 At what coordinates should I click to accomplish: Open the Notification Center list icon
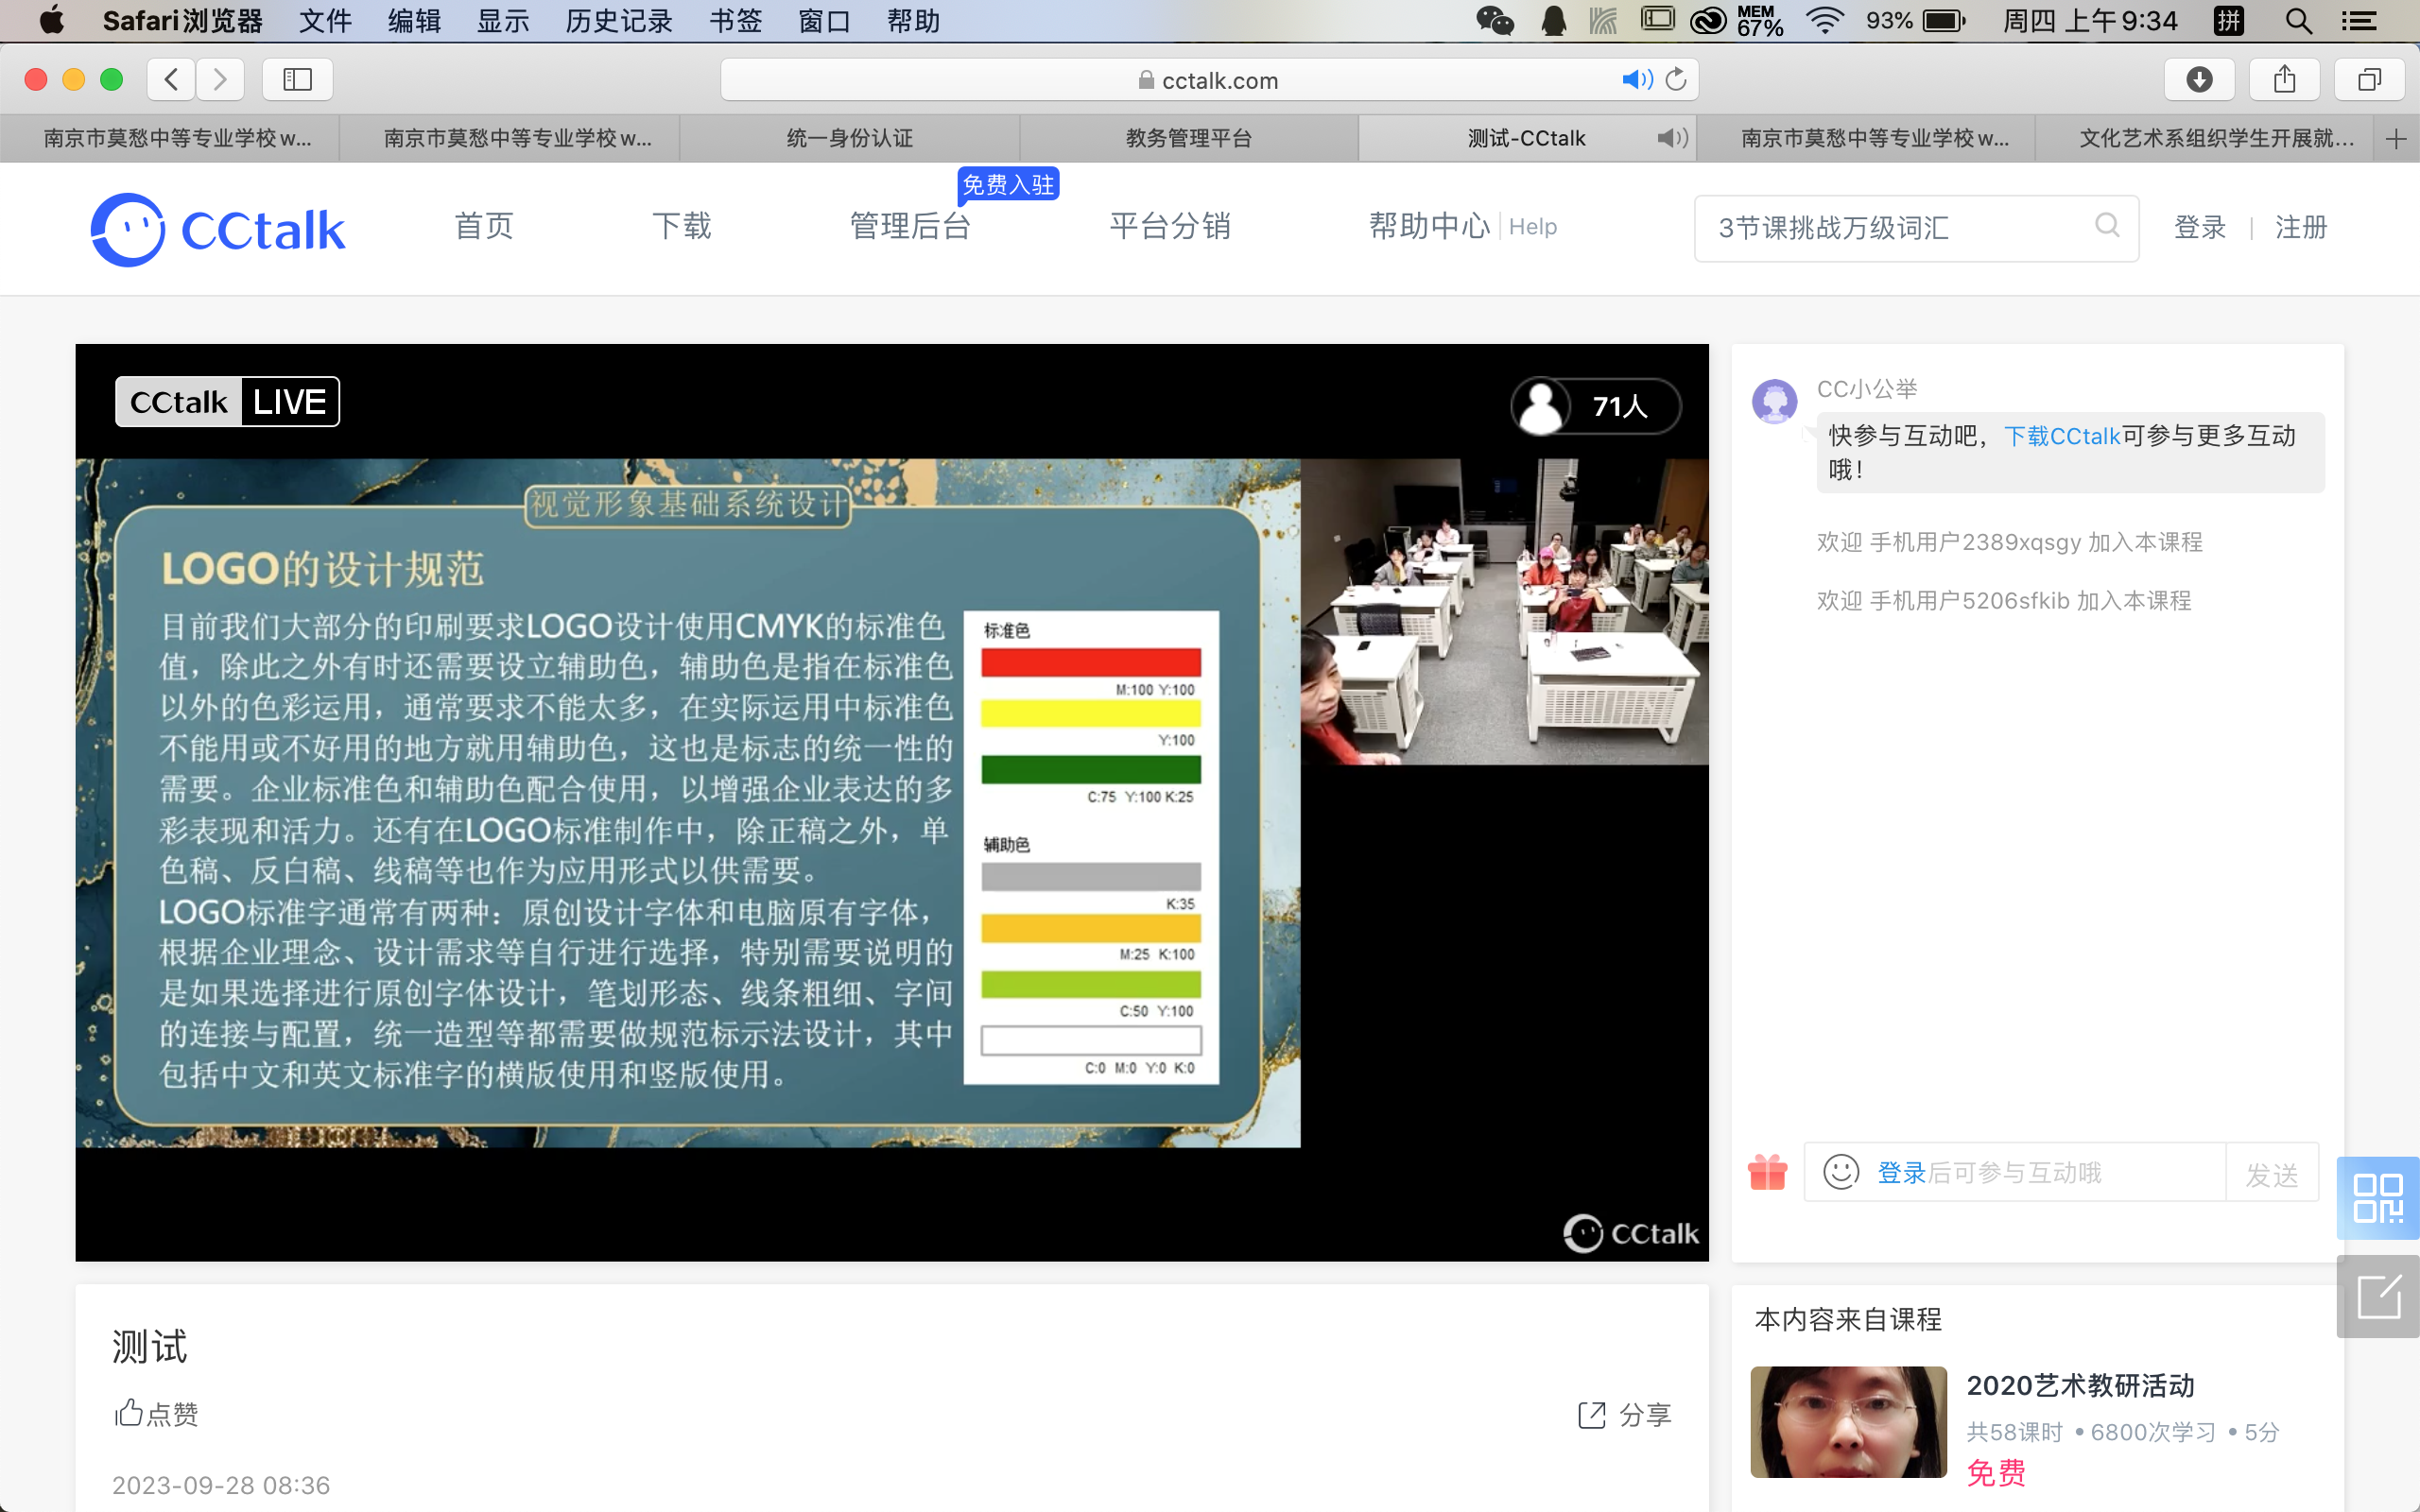tap(2358, 21)
